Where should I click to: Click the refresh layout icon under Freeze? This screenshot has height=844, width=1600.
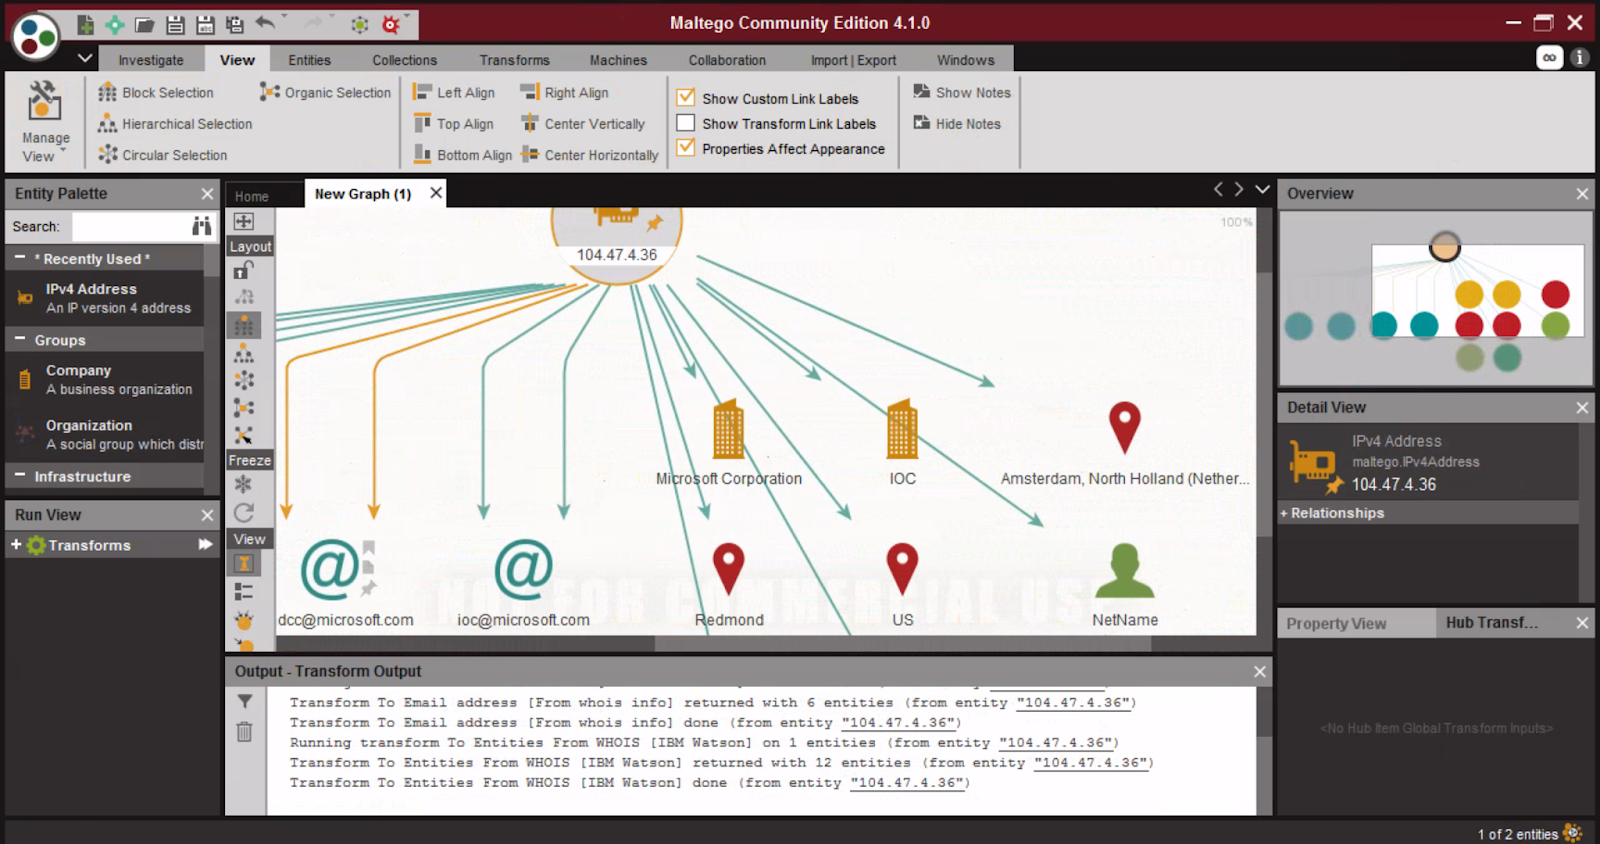243,513
